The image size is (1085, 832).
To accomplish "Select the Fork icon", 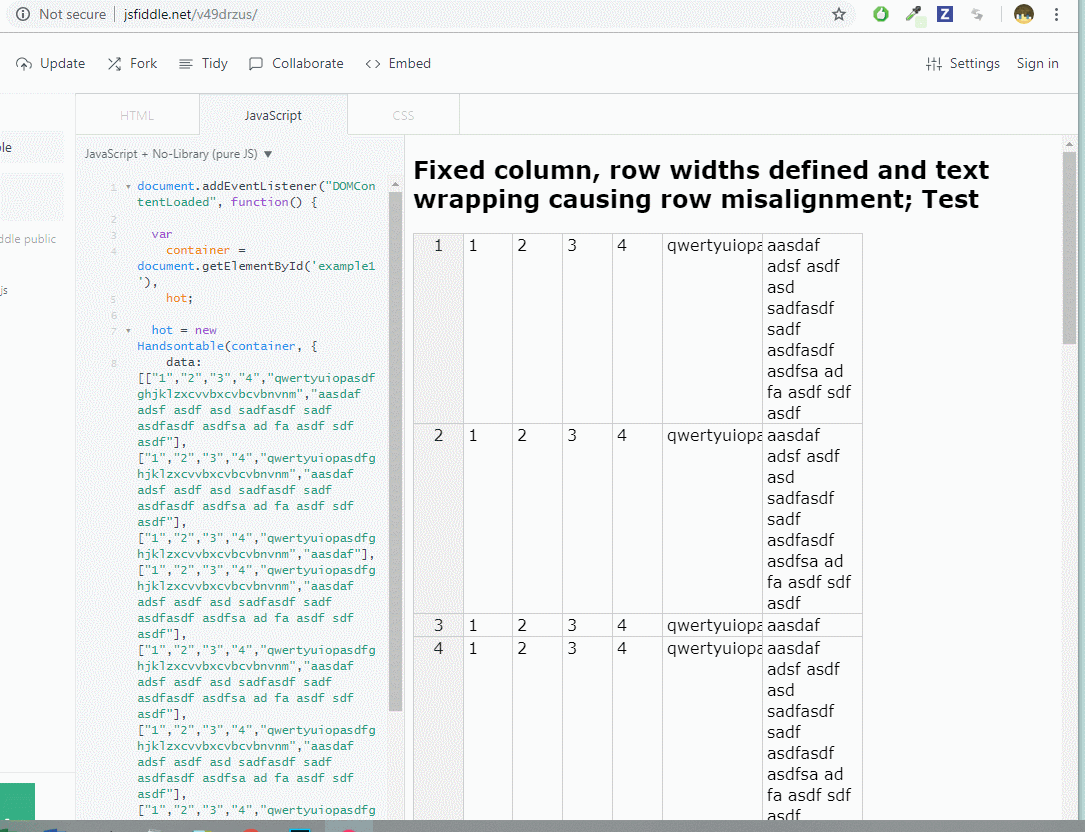I will click(112, 63).
